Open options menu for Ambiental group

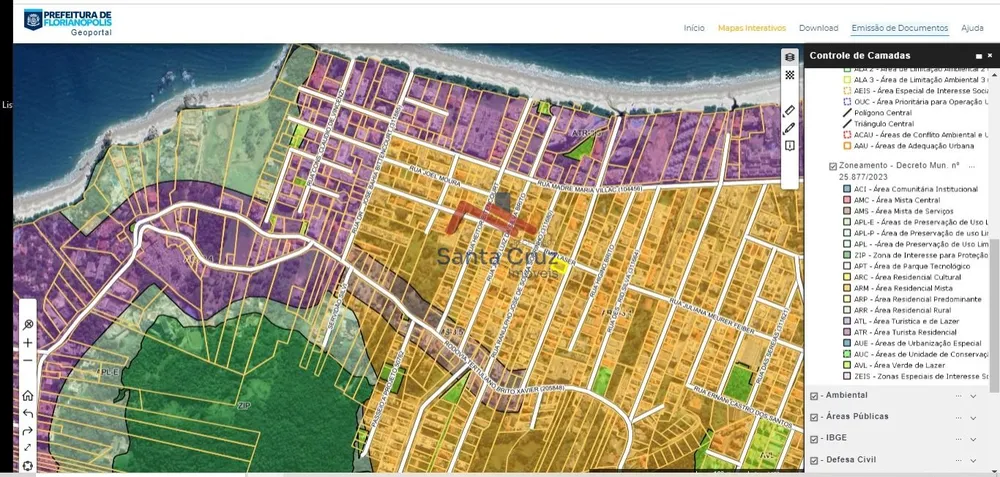tap(958, 396)
